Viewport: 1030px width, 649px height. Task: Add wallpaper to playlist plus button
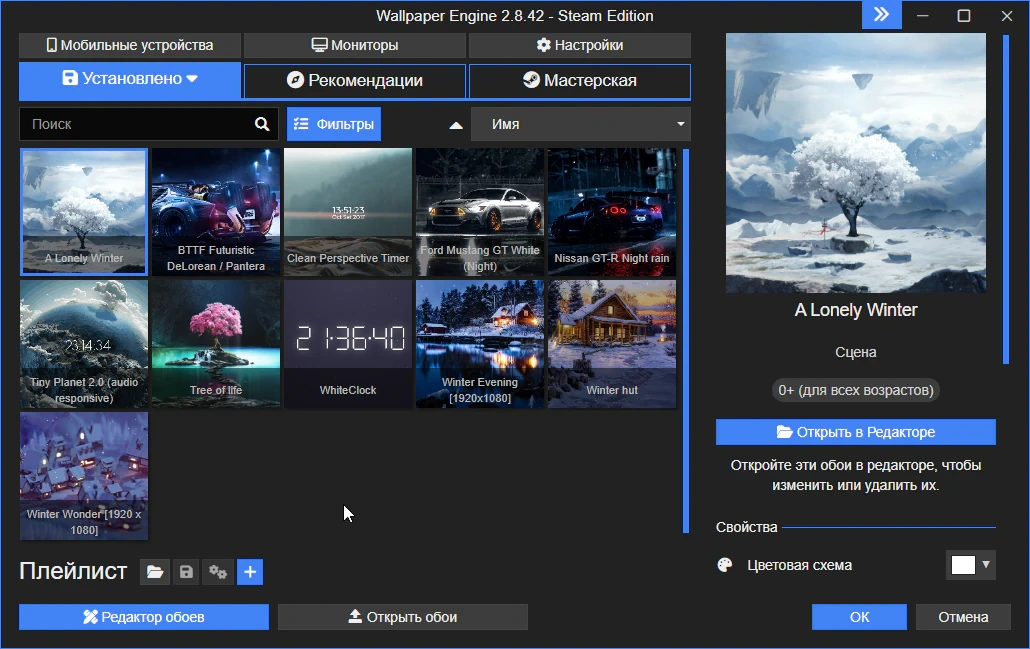(250, 571)
